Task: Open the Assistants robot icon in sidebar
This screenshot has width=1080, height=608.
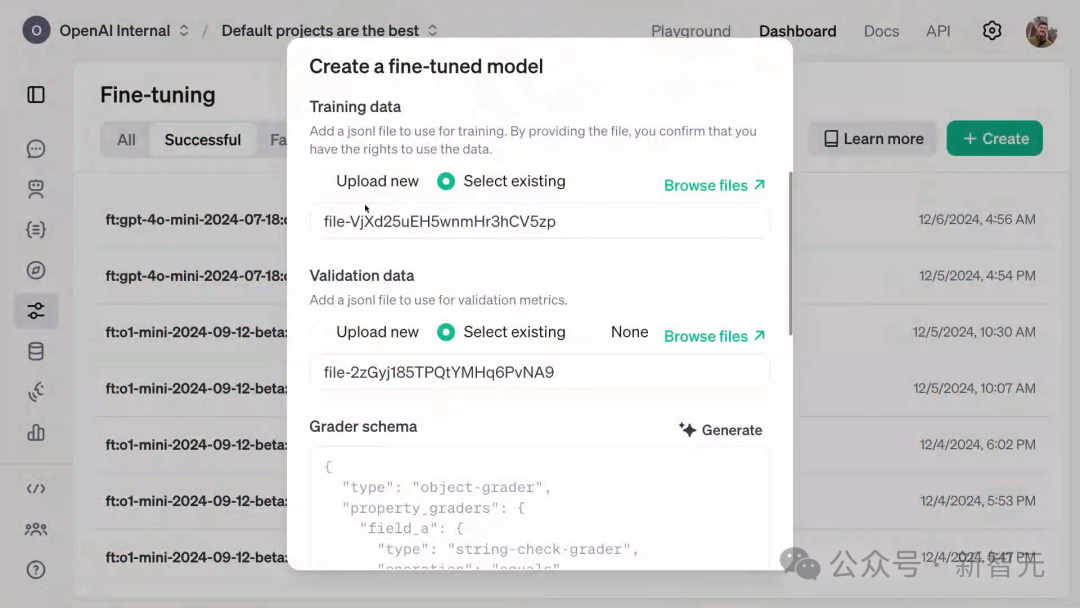Action: (36, 189)
